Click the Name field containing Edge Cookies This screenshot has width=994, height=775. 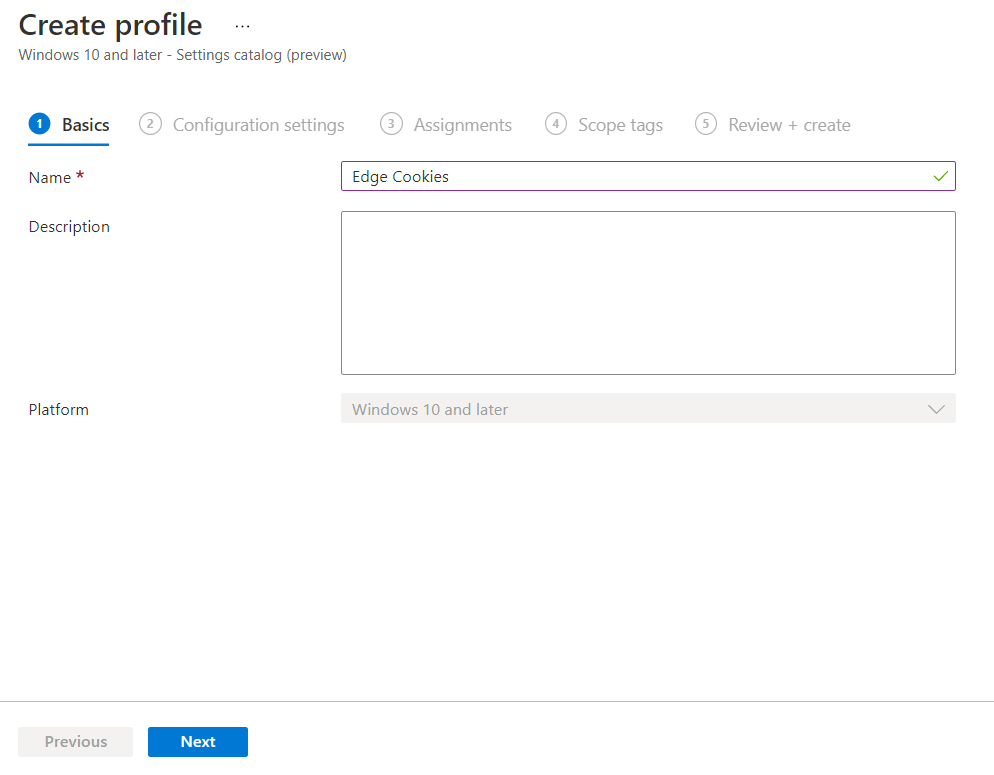tap(648, 176)
